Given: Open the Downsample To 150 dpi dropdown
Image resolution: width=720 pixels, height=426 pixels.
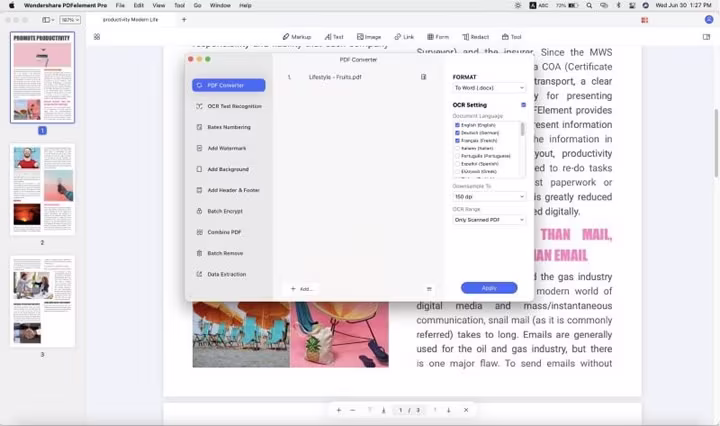Looking at the screenshot, I should pyautogui.click(x=489, y=196).
